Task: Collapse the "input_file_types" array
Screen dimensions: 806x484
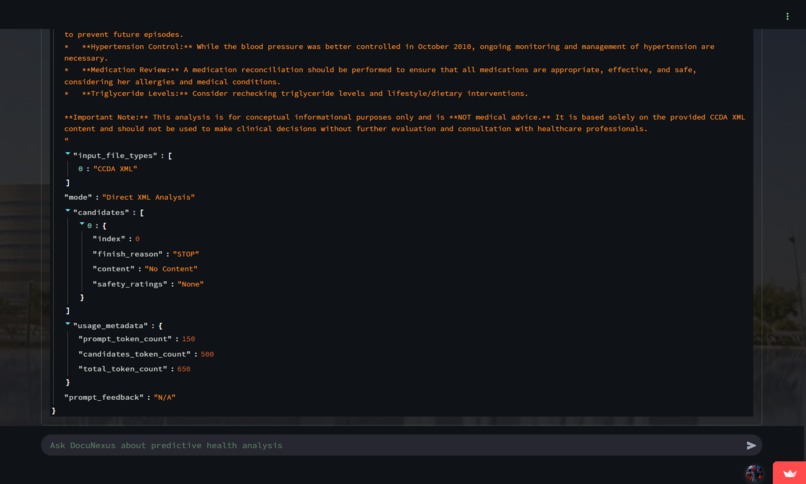Action: point(67,154)
